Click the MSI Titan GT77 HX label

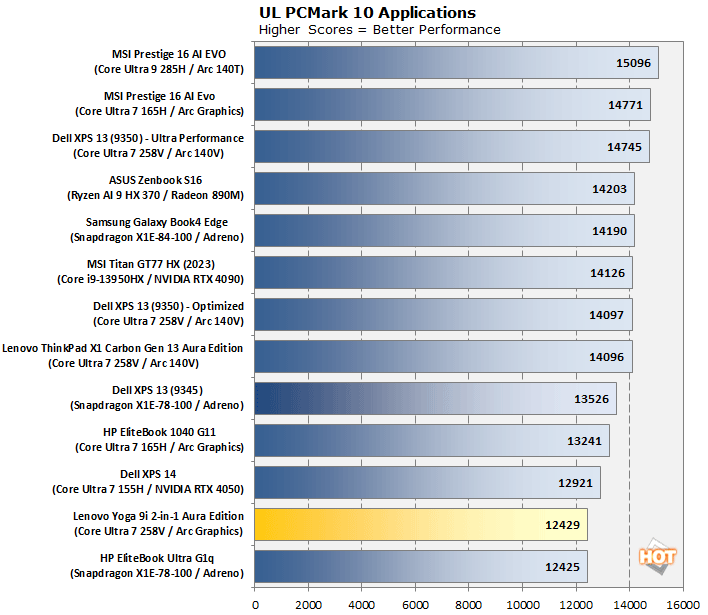coord(163,272)
